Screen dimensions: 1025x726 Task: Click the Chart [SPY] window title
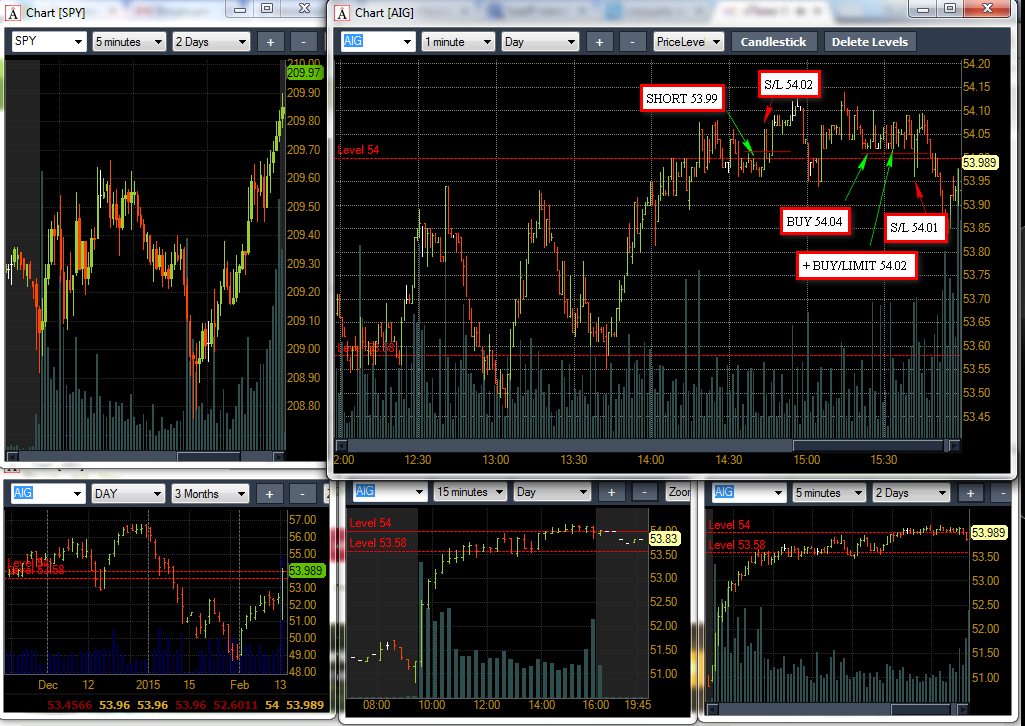click(56, 12)
